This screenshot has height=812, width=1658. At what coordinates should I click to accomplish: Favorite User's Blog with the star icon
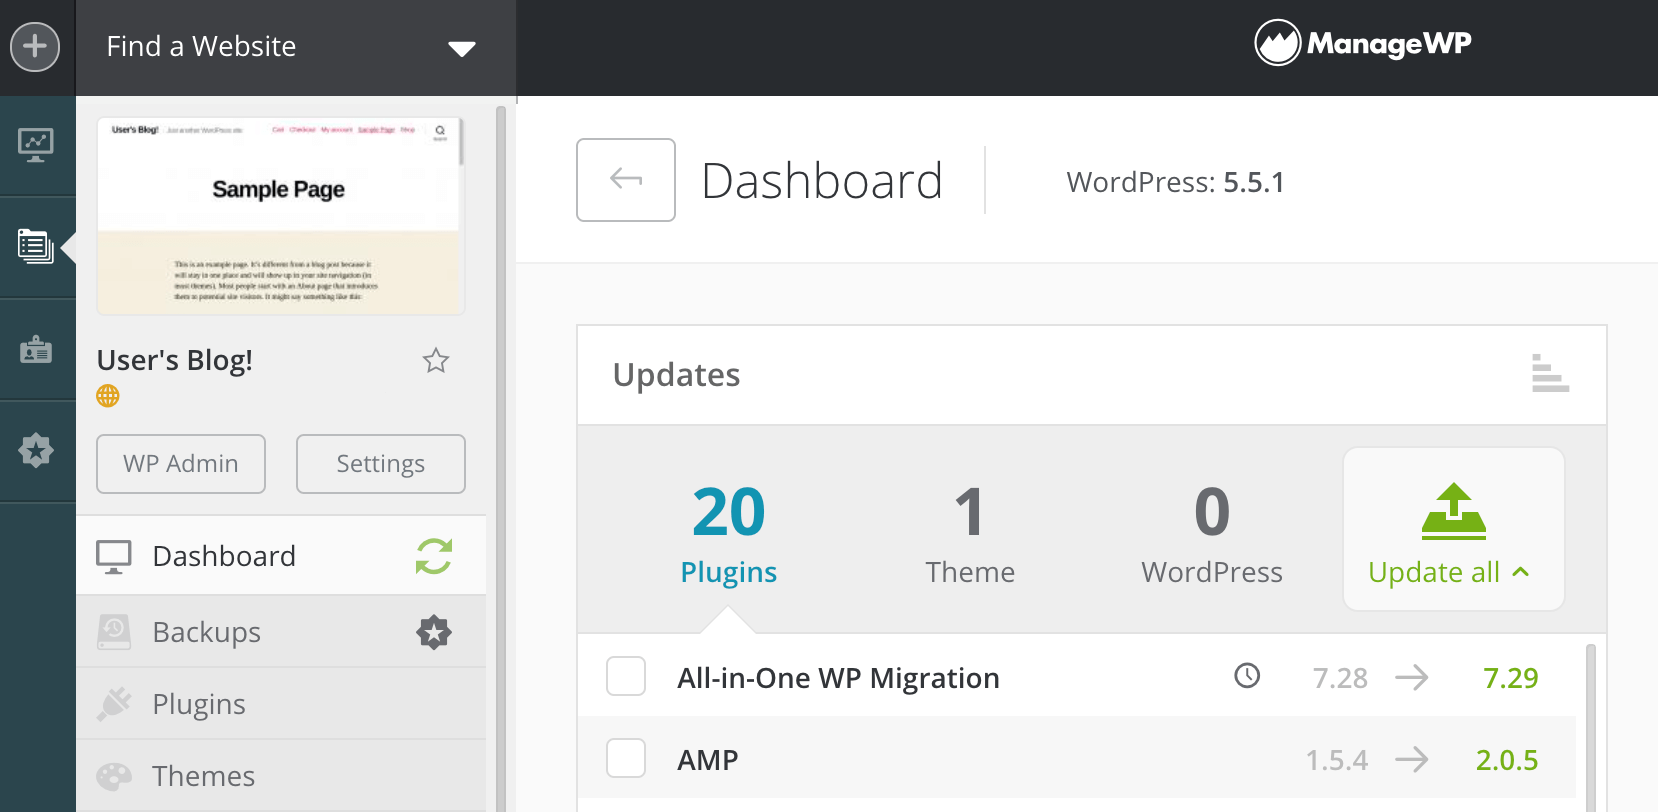(436, 360)
